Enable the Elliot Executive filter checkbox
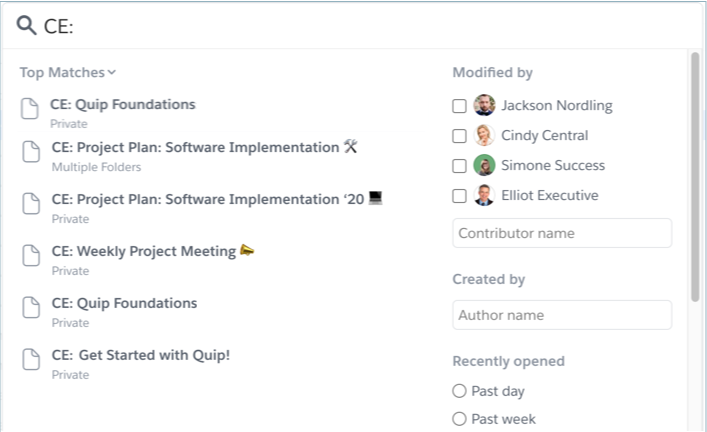Screen dimensions: 707x432 [459, 196]
